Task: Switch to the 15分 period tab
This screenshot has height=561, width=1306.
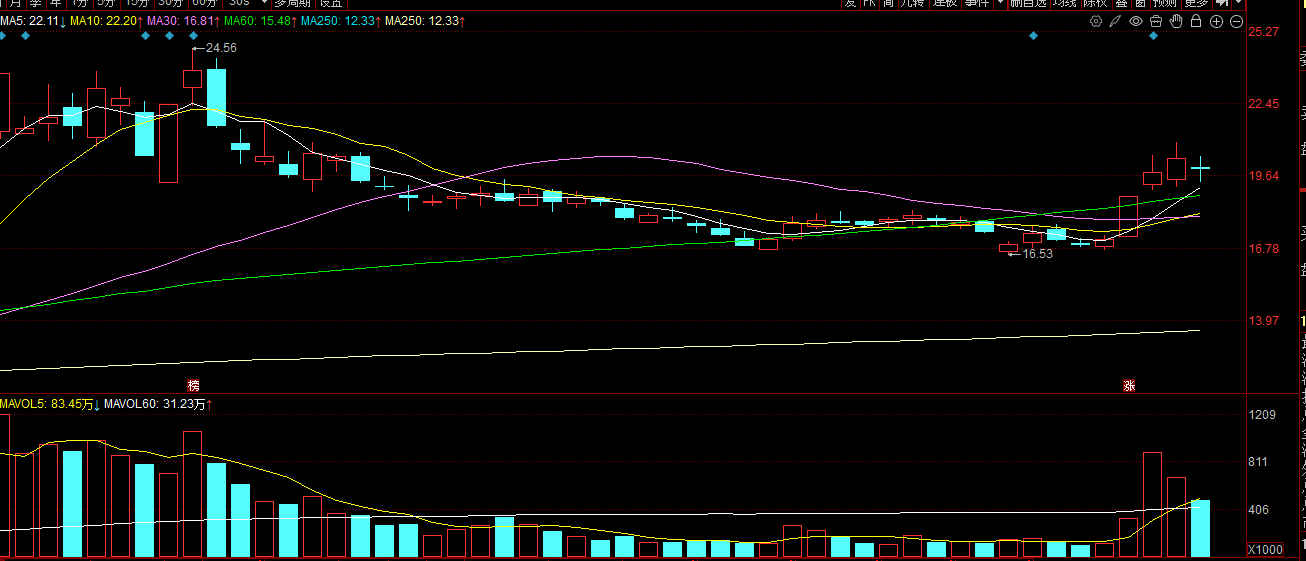Action: pyautogui.click(x=136, y=4)
